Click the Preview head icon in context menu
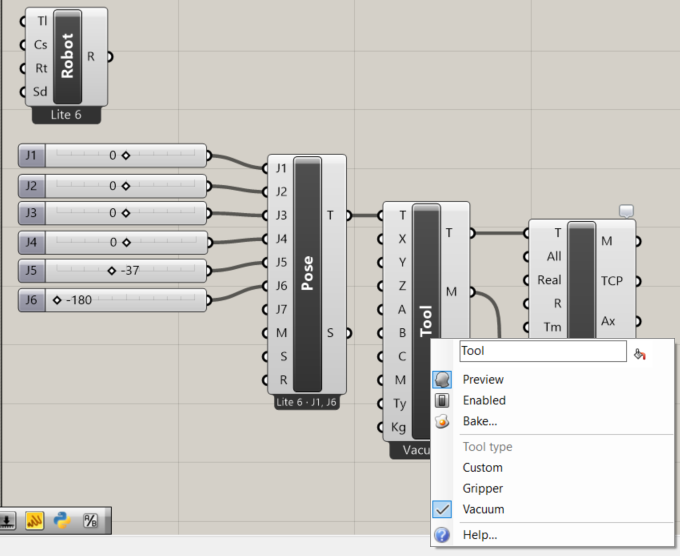The image size is (680, 556). 442,379
